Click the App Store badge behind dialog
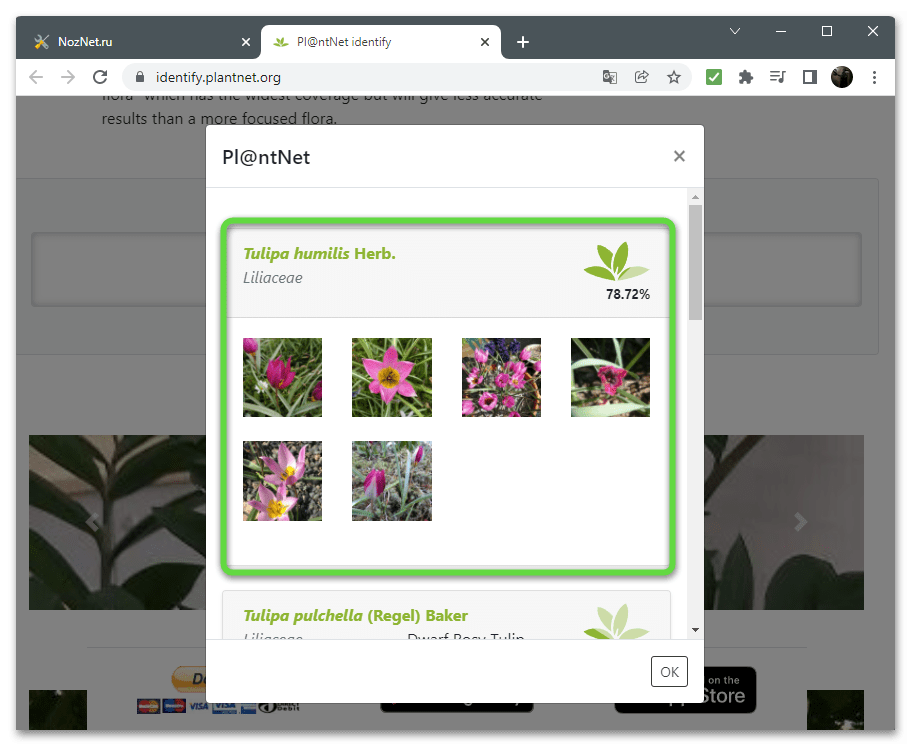 (729, 690)
